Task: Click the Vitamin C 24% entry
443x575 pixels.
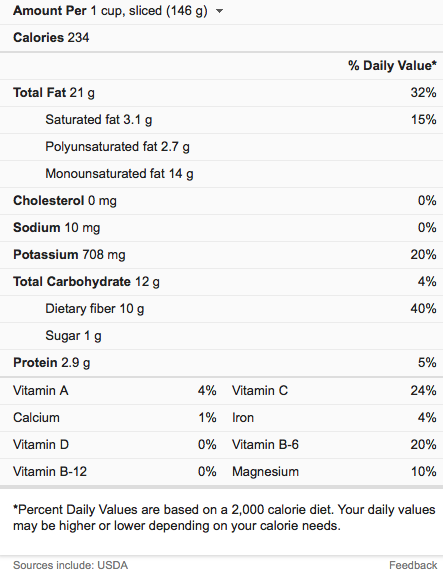Action: (334, 391)
